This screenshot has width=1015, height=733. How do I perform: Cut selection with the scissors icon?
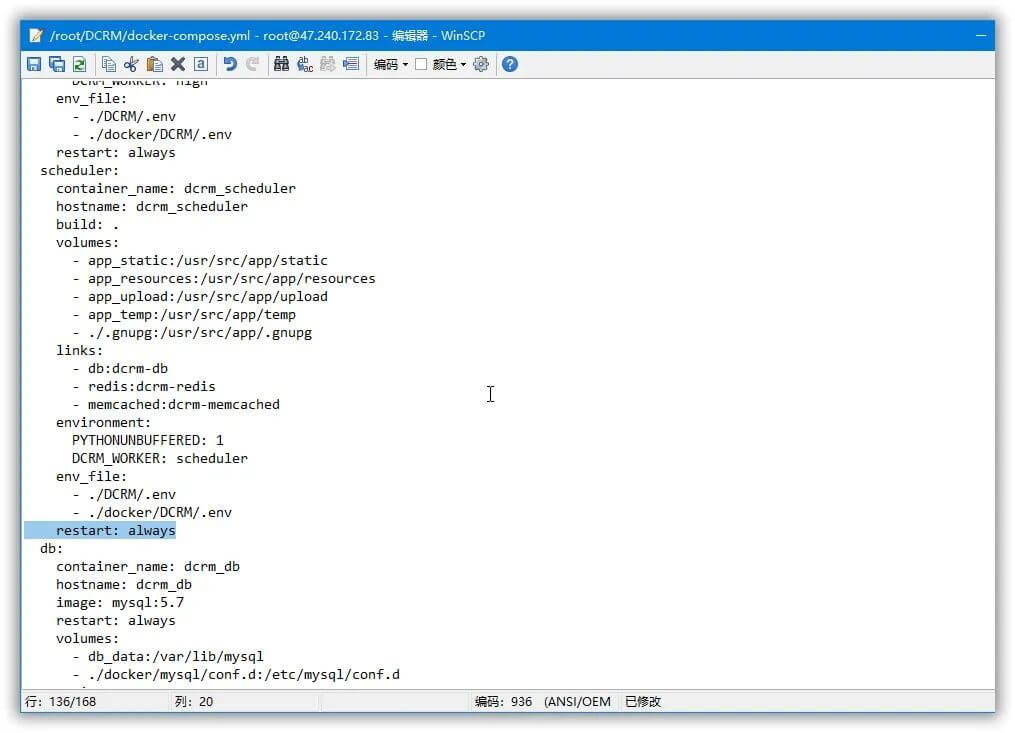tap(131, 64)
